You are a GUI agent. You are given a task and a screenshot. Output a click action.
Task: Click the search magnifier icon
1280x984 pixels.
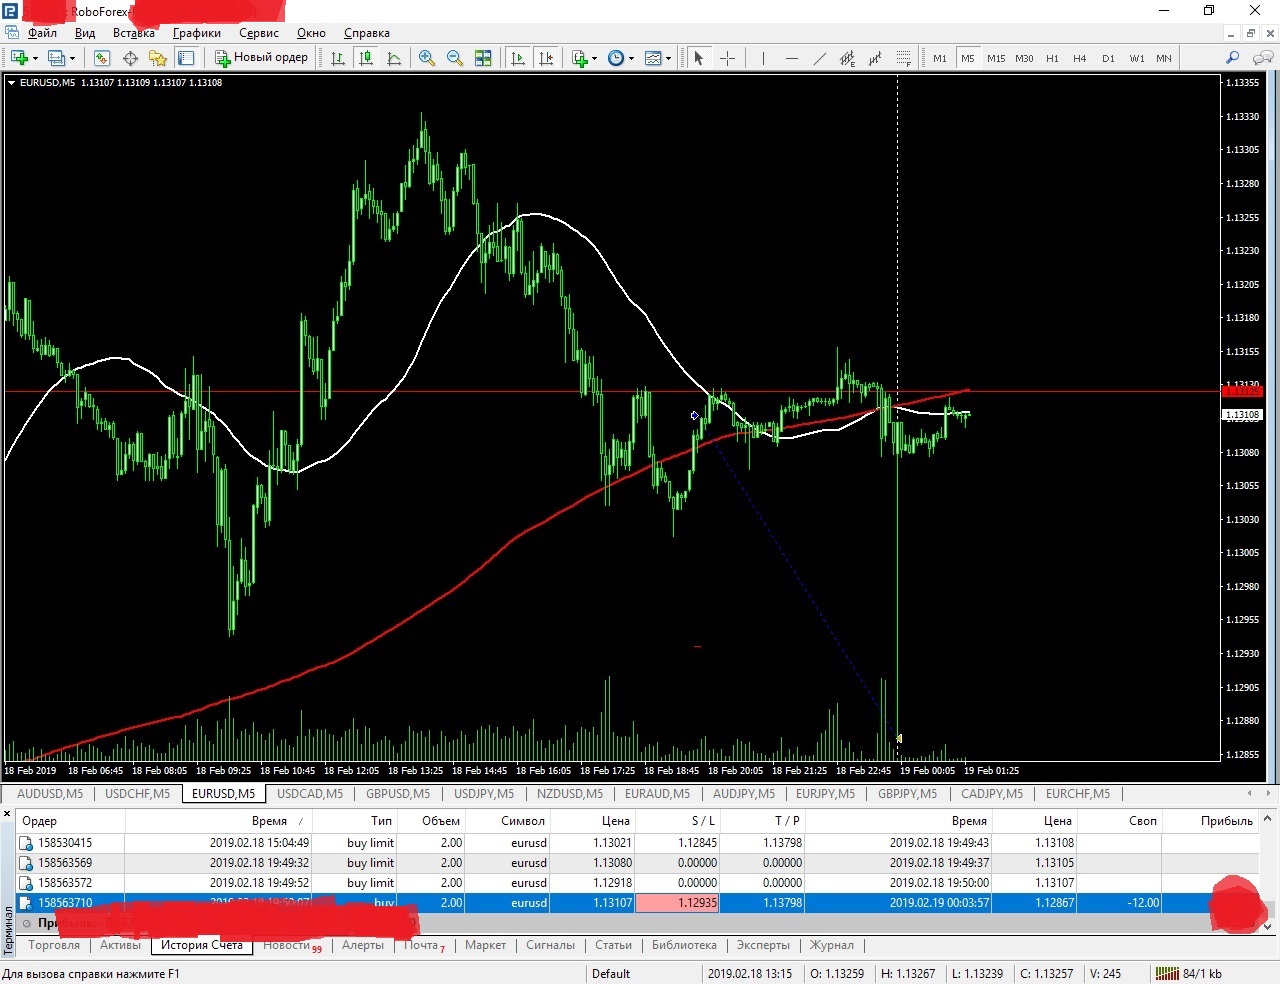pos(1233,58)
